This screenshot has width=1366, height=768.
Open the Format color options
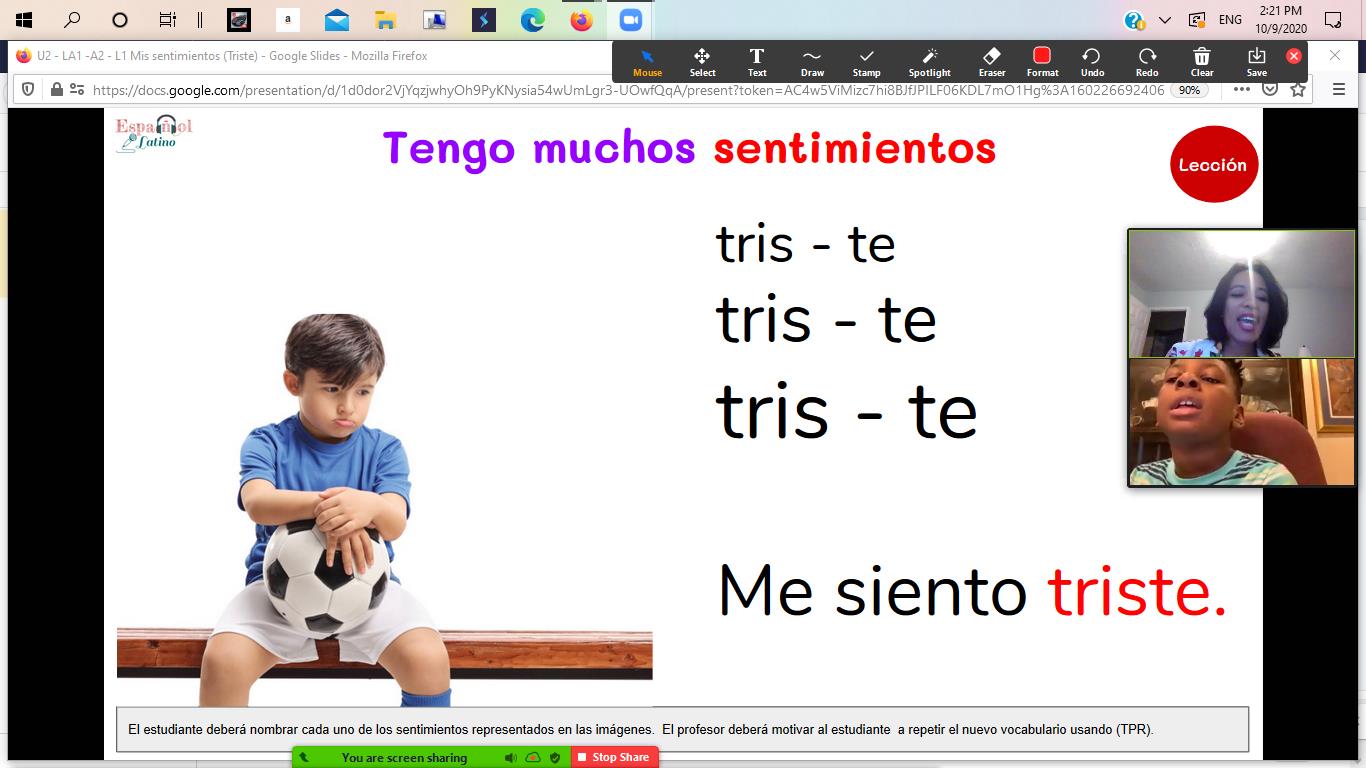click(1042, 62)
